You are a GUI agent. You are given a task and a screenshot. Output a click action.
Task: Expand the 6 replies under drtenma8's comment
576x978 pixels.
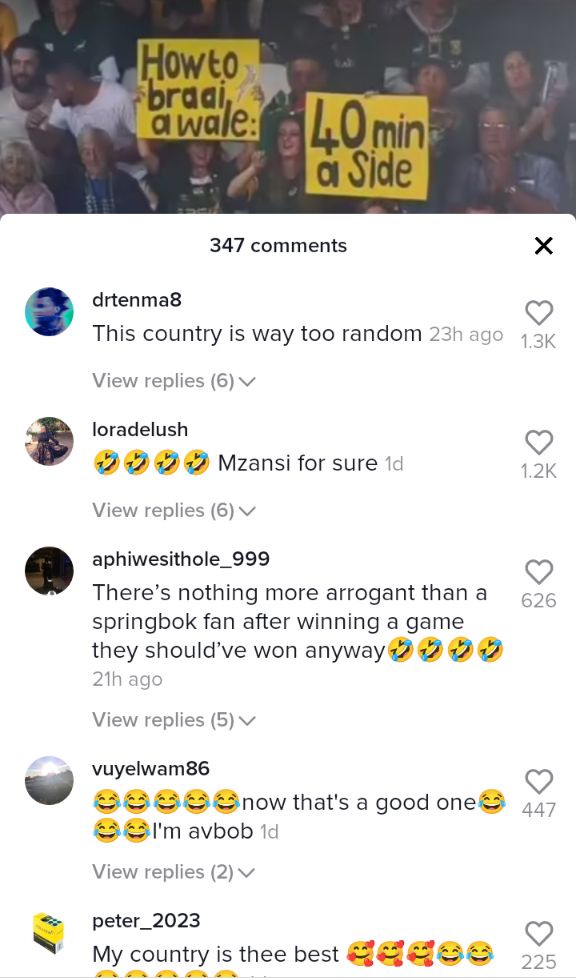coord(174,380)
